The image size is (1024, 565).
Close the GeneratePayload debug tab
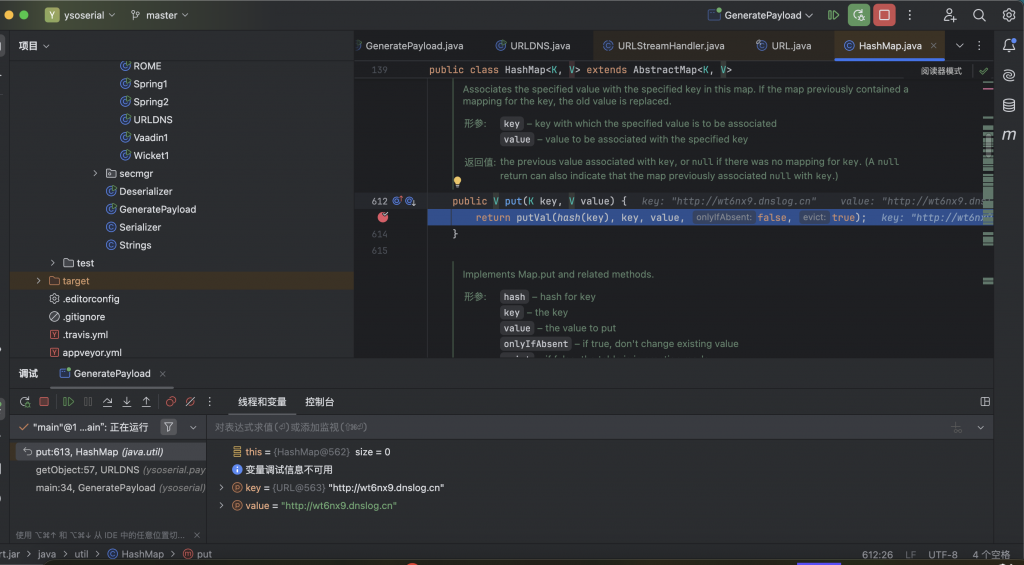click(163, 374)
